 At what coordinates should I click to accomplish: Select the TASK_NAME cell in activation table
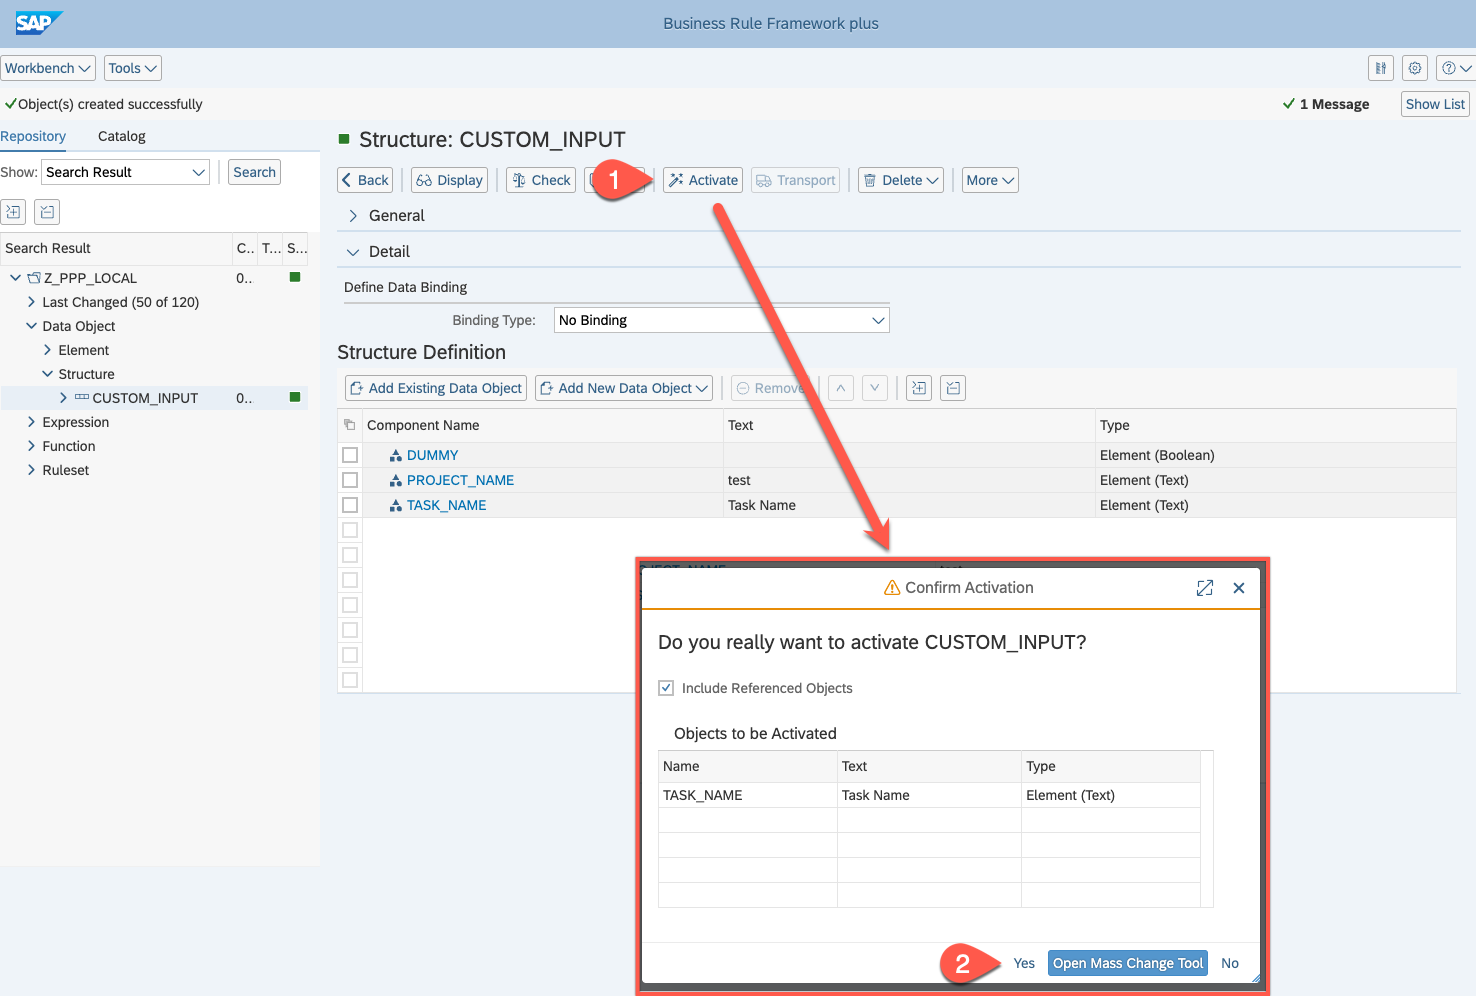click(703, 795)
